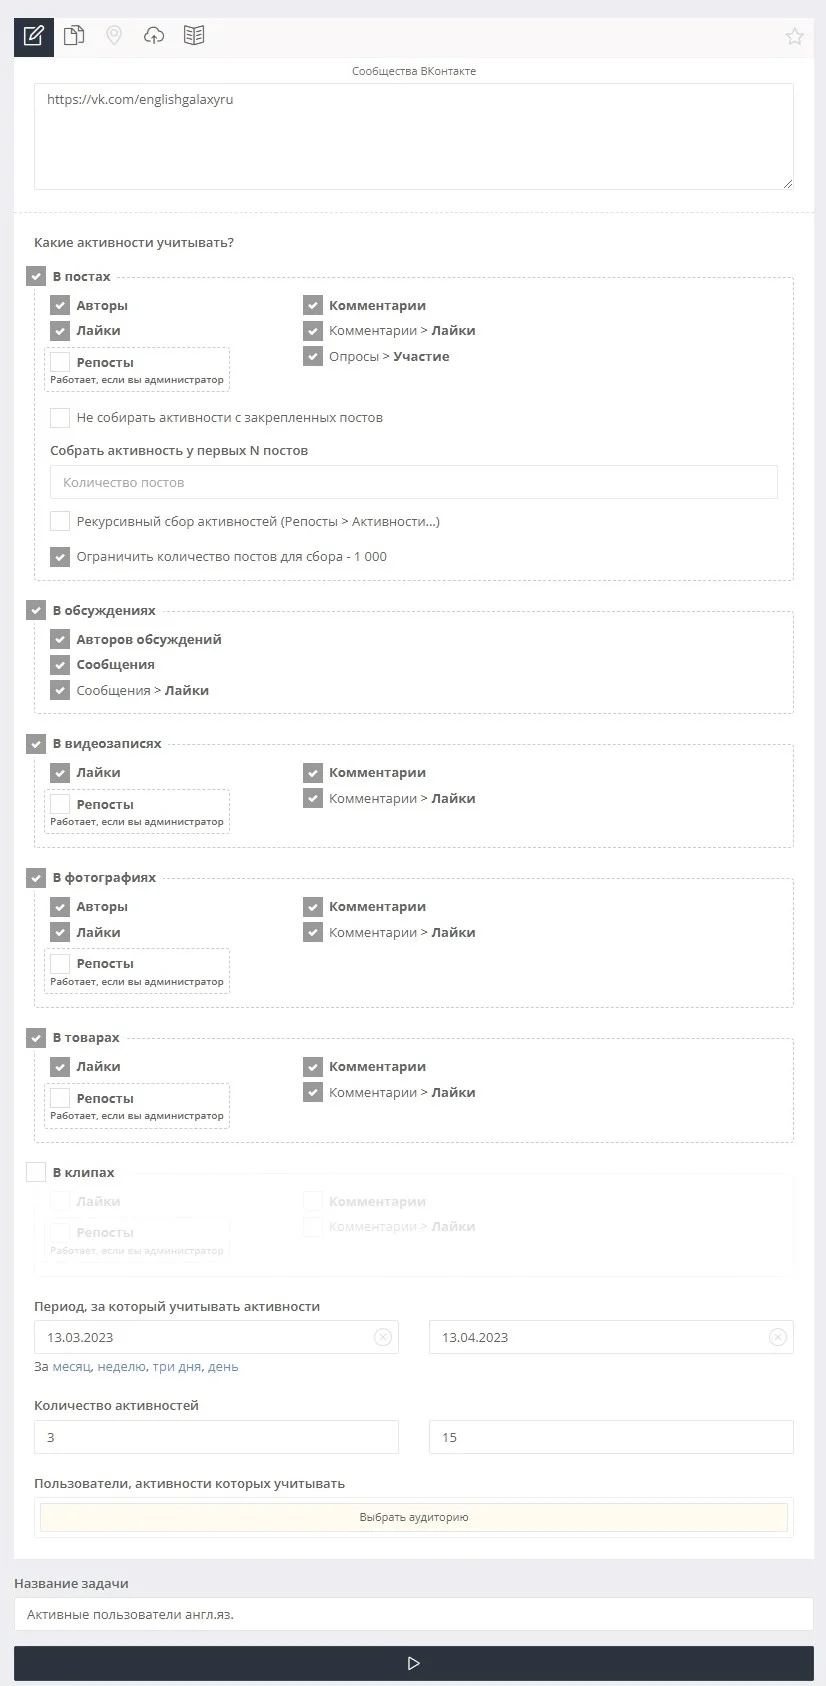Click the Количество постов input field
The width and height of the screenshot is (826, 1686).
(x=413, y=482)
